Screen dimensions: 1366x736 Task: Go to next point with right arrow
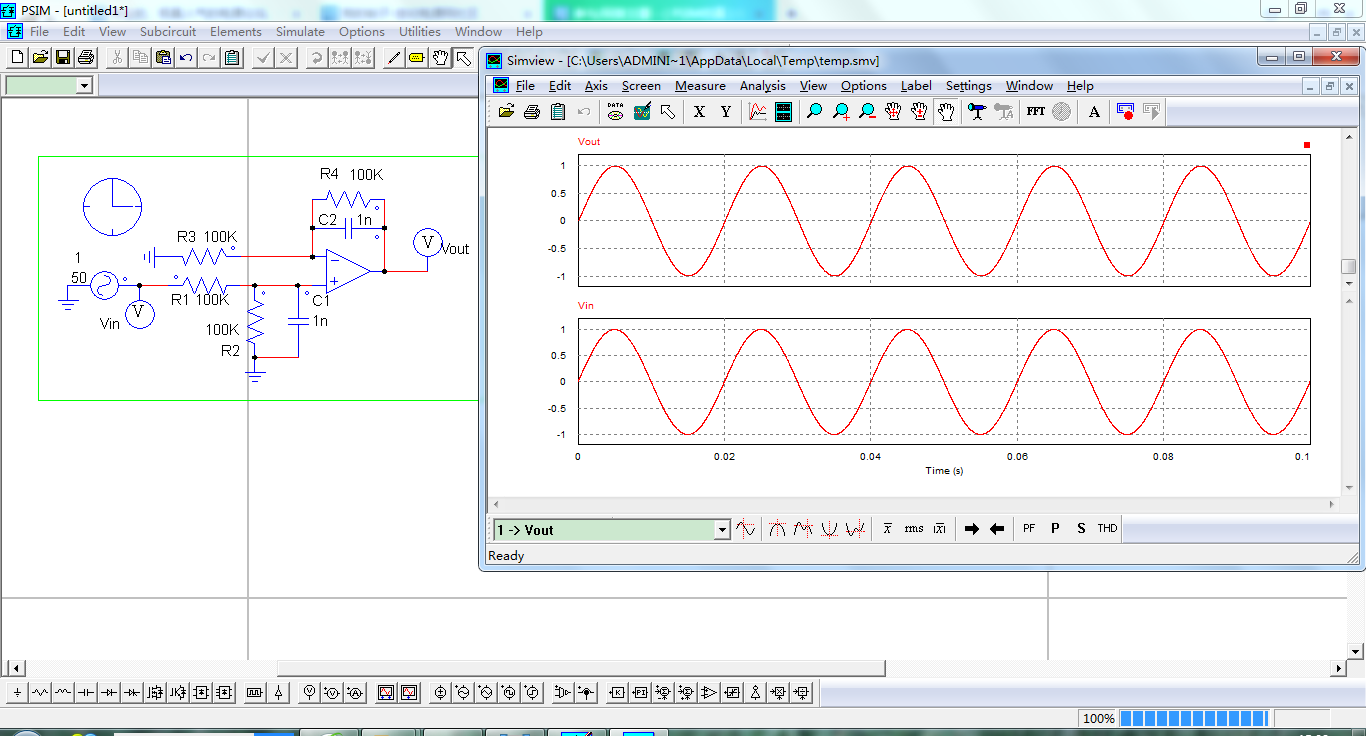pyautogui.click(x=971, y=529)
